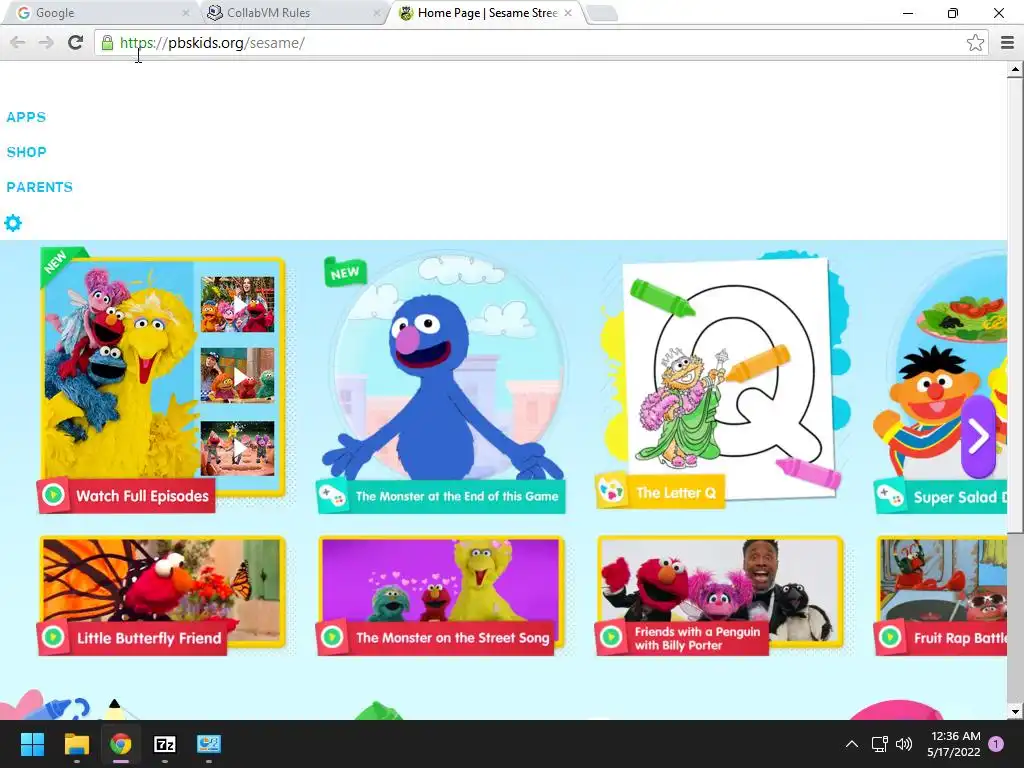Open The Monster at the End of this Game

456,496
